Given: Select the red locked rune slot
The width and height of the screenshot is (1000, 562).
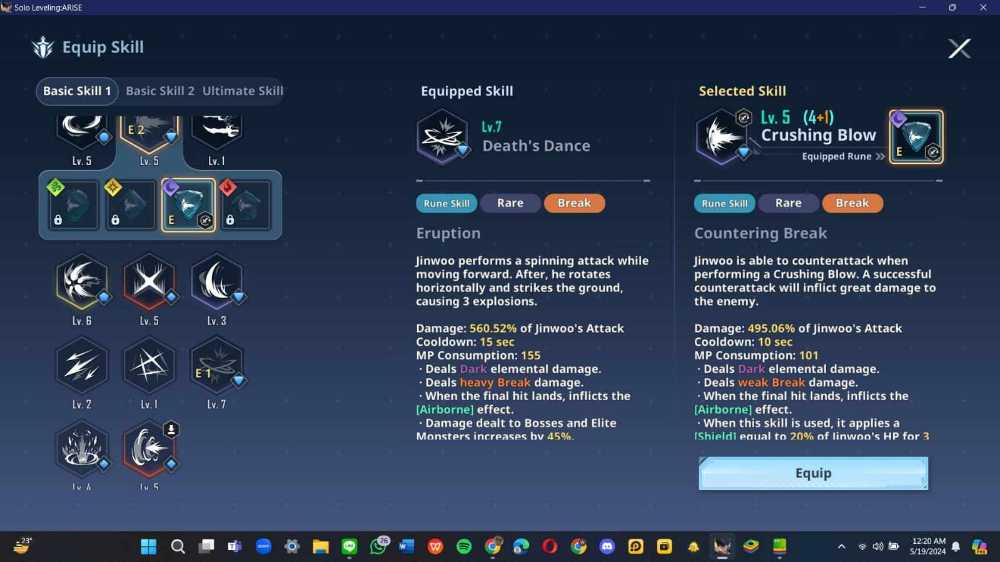Looking at the screenshot, I should (x=246, y=205).
